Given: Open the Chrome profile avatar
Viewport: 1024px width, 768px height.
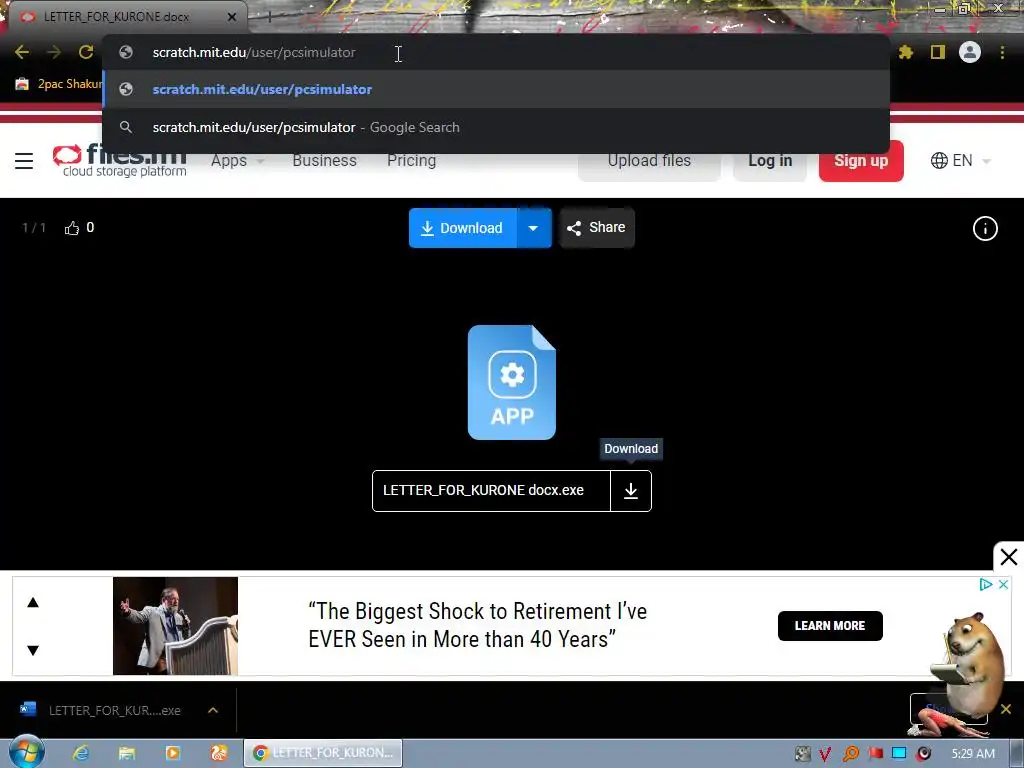Looking at the screenshot, I should (x=970, y=52).
